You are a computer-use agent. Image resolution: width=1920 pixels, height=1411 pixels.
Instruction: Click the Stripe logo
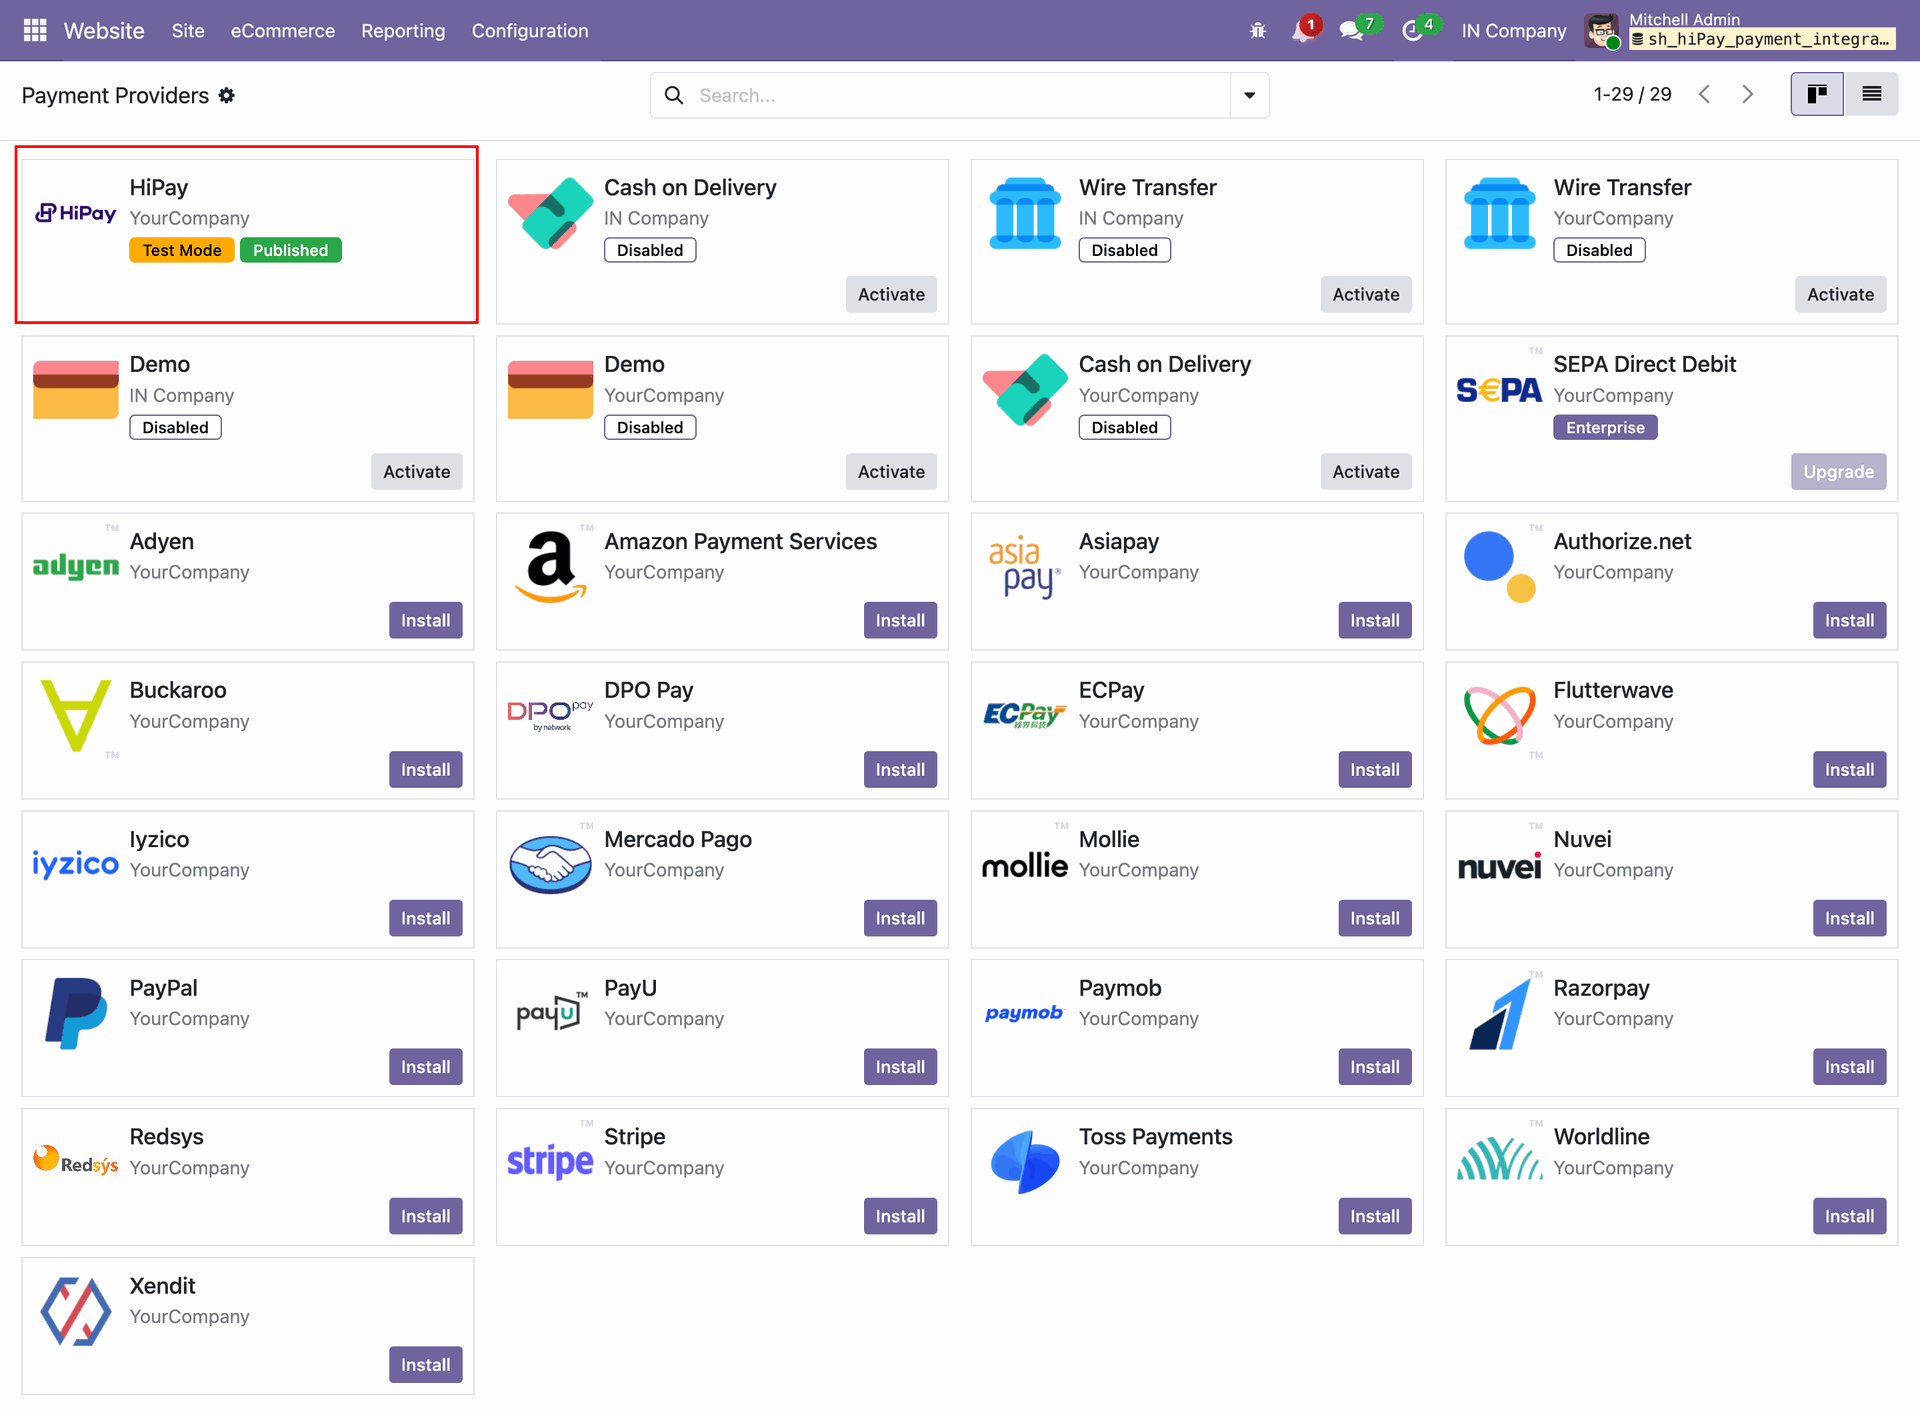point(550,1162)
